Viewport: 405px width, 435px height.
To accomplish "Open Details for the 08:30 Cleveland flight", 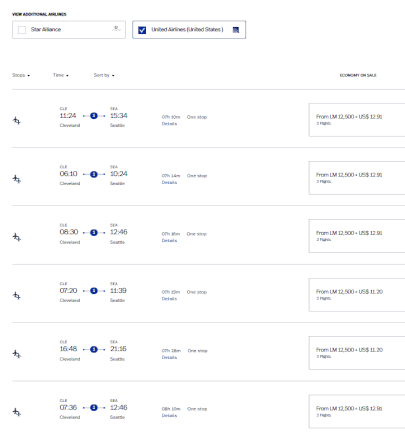I will point(169,241).
